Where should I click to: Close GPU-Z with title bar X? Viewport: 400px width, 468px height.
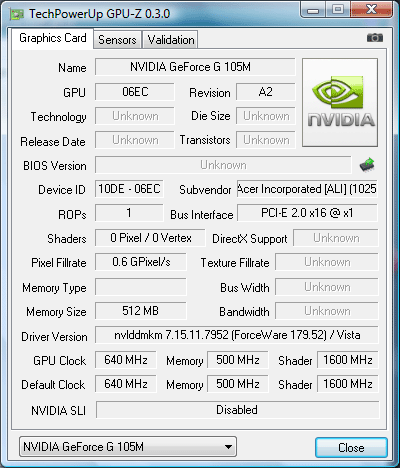(x=371, y=10)
